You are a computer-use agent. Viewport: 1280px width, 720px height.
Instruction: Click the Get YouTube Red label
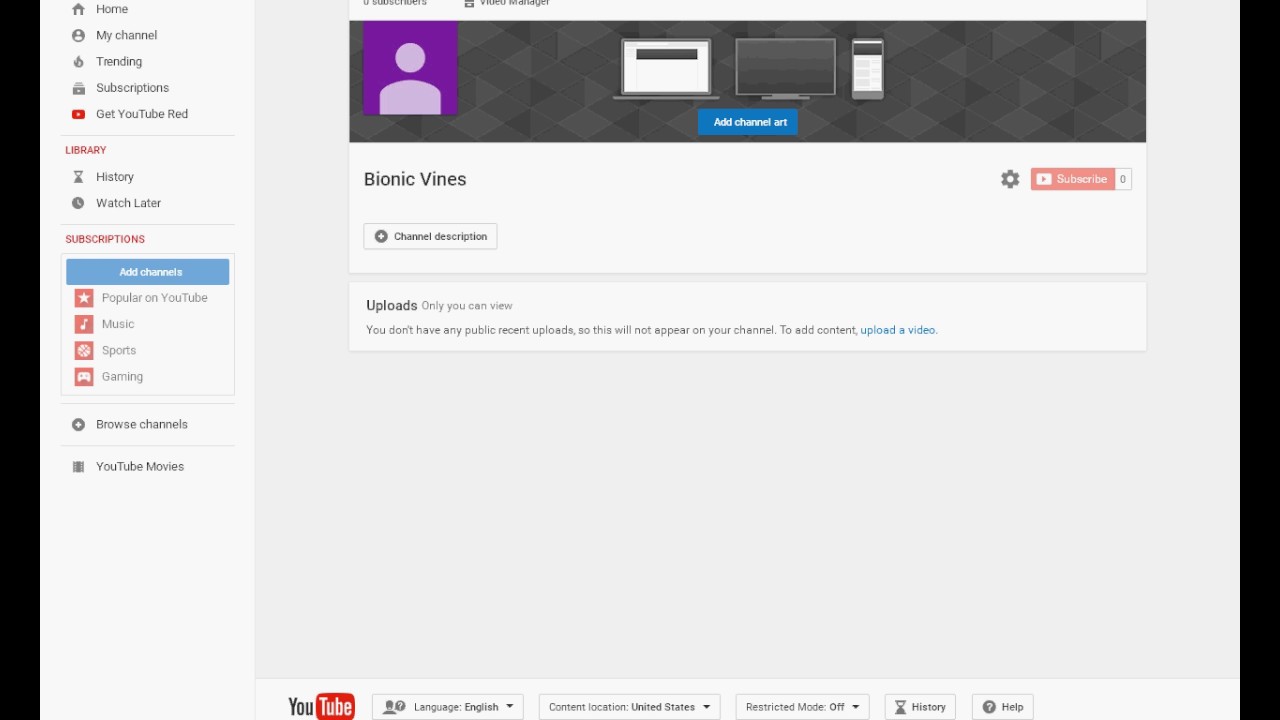pos(142,114)
